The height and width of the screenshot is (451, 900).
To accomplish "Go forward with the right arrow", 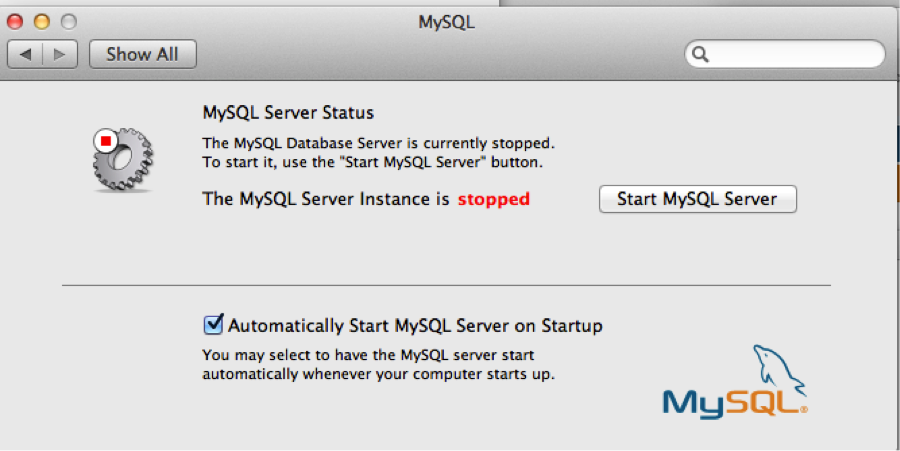I will point(60,54).
